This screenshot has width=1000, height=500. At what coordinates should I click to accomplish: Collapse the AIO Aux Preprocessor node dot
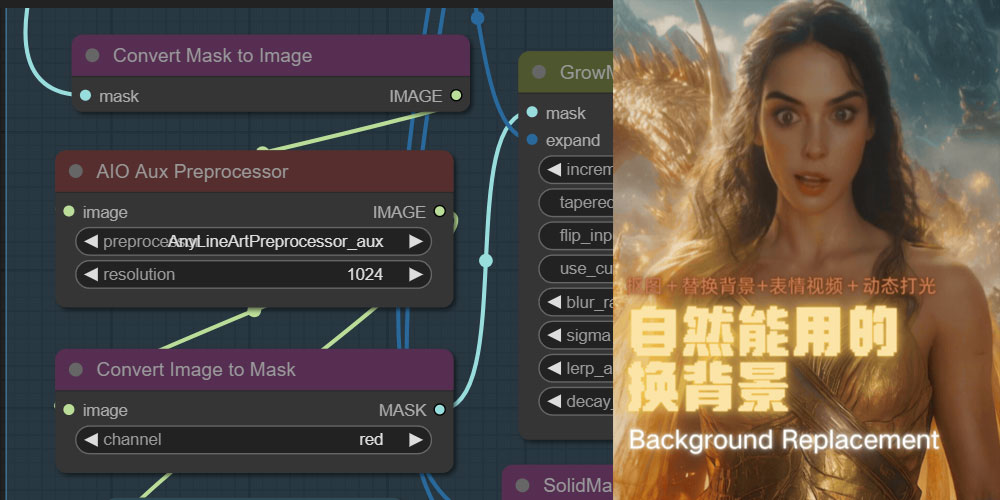(x=76, y=172)
